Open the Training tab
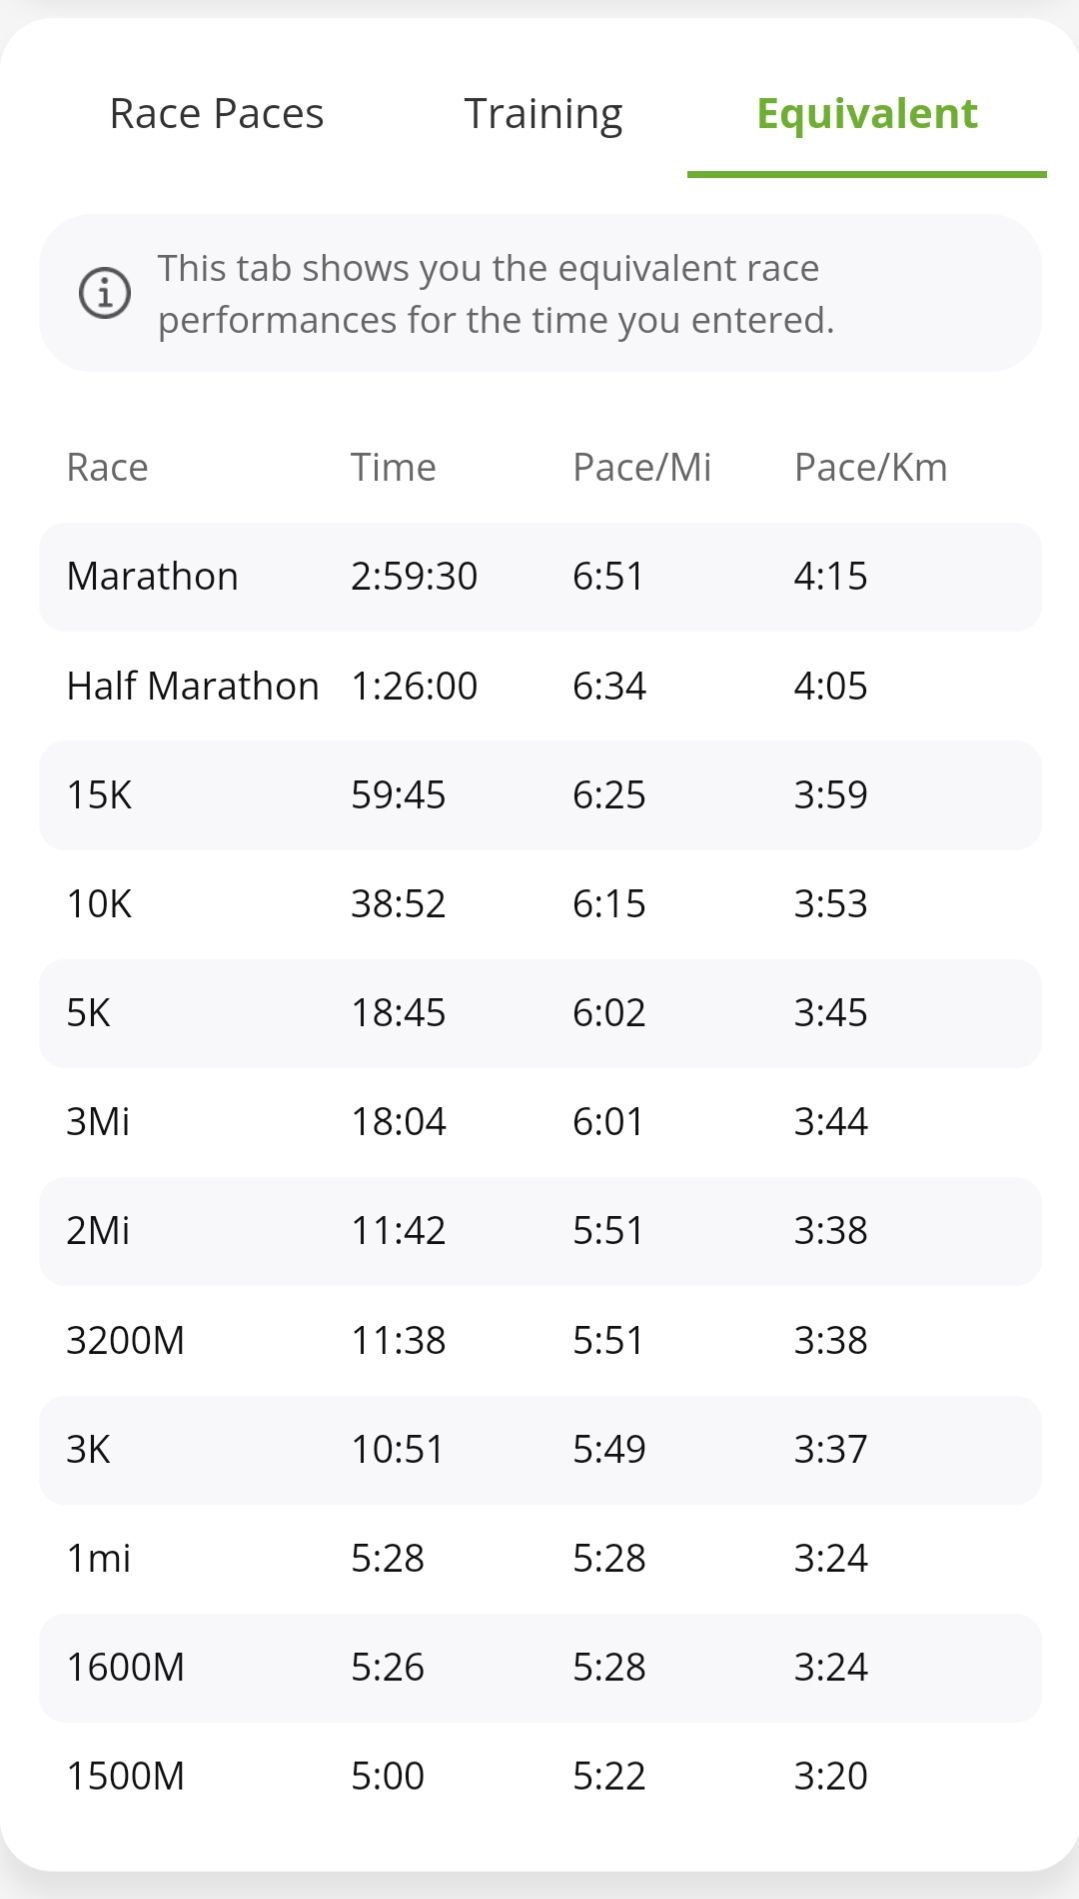 [543, 114]
